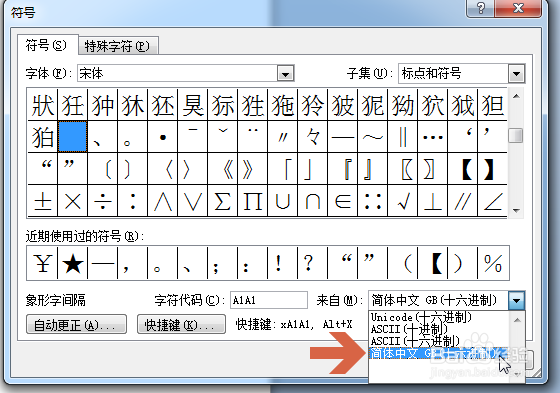This screenshot has width=560, height=393.
Task: Click the encoding list scroll up arrow
Action: (517, 320)
